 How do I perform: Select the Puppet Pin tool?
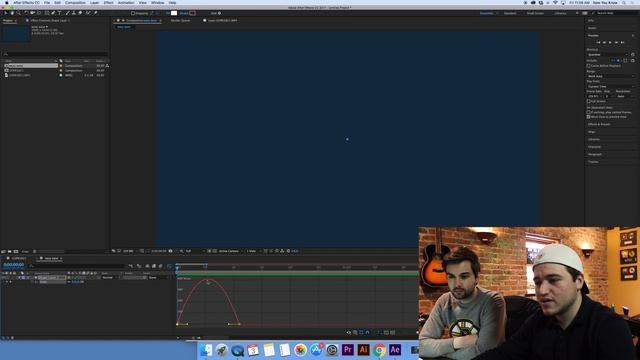coord(96,13)
